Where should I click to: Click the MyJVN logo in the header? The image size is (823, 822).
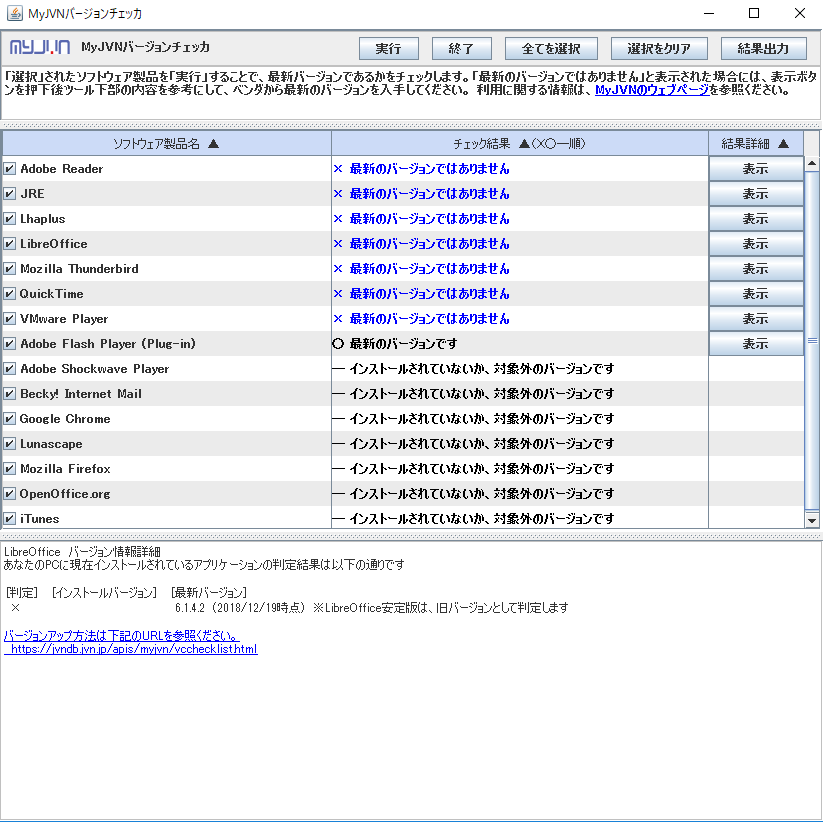pos(40,48)
